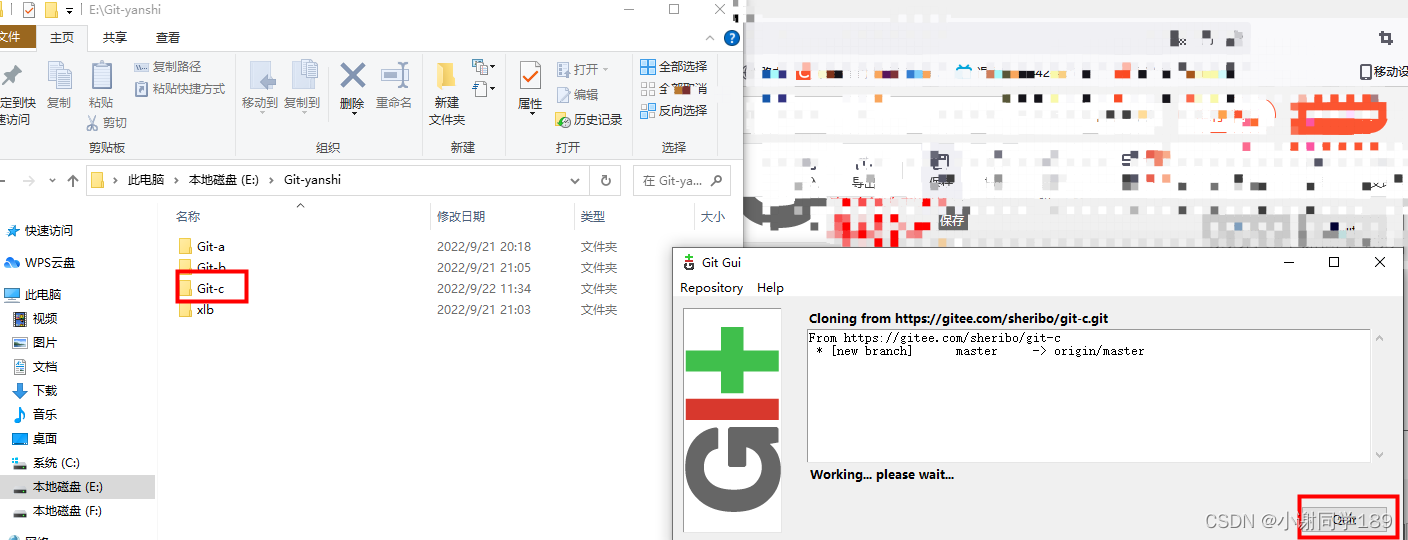Open the recent locations dropdown arrow
This screenshot has height=540, width=1408.
[52, 181]
